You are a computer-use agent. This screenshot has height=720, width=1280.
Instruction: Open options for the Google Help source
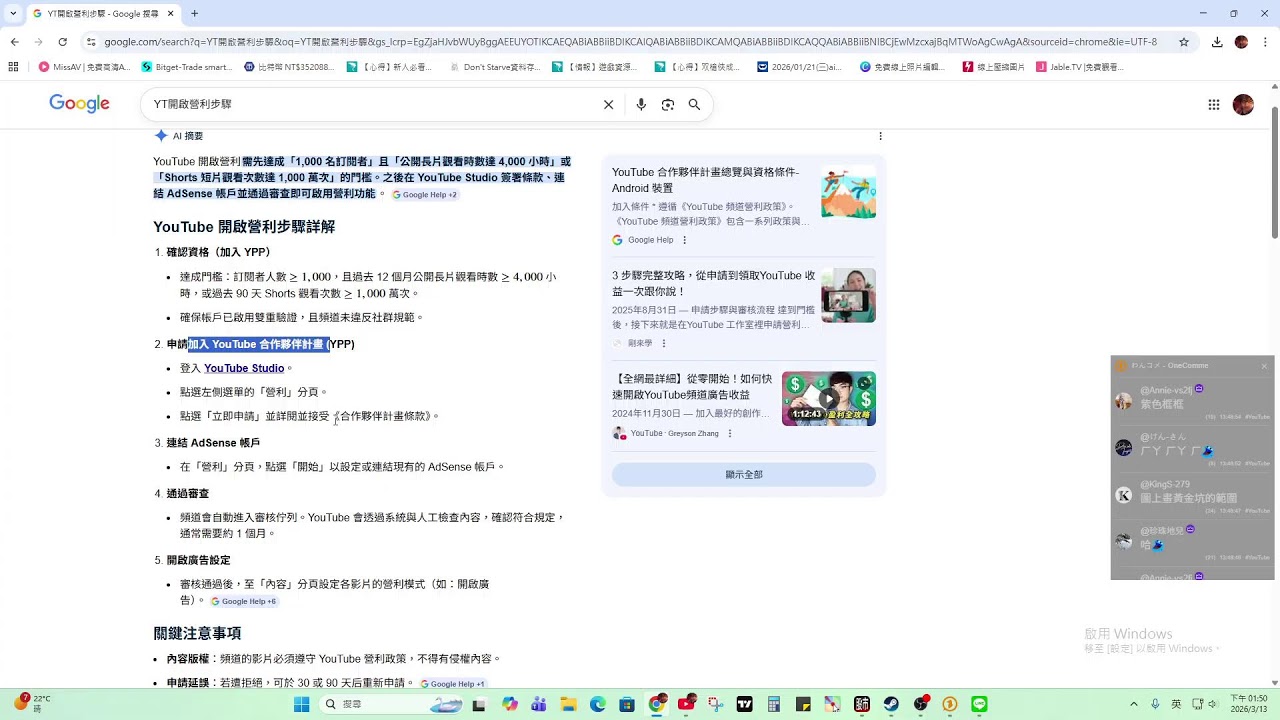click(x=684, y=240)
